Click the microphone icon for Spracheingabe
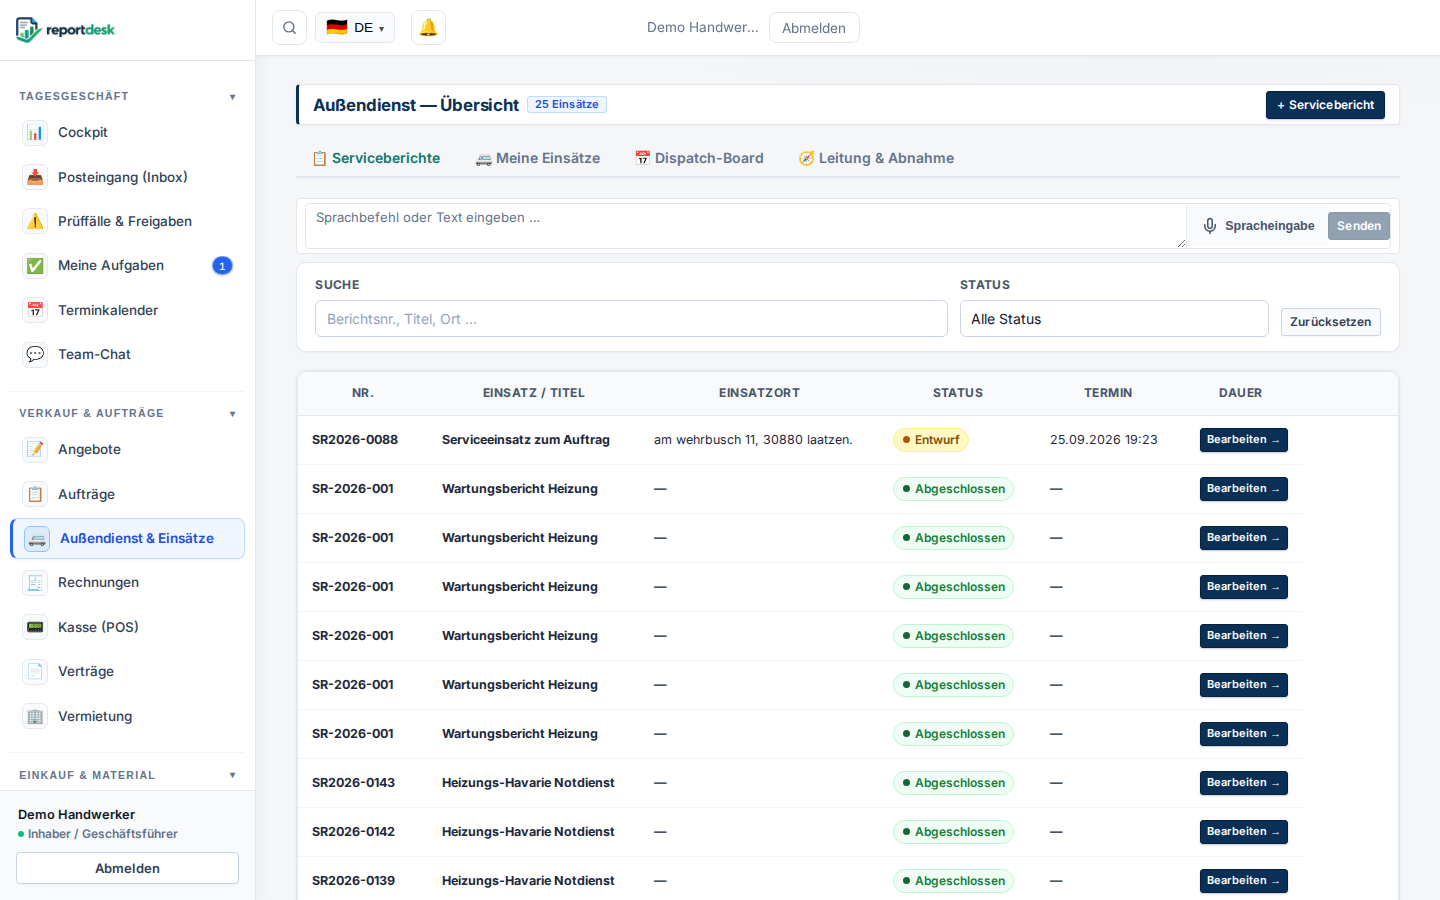This screenshot has width=1440, height=900. pos(1210,226)
